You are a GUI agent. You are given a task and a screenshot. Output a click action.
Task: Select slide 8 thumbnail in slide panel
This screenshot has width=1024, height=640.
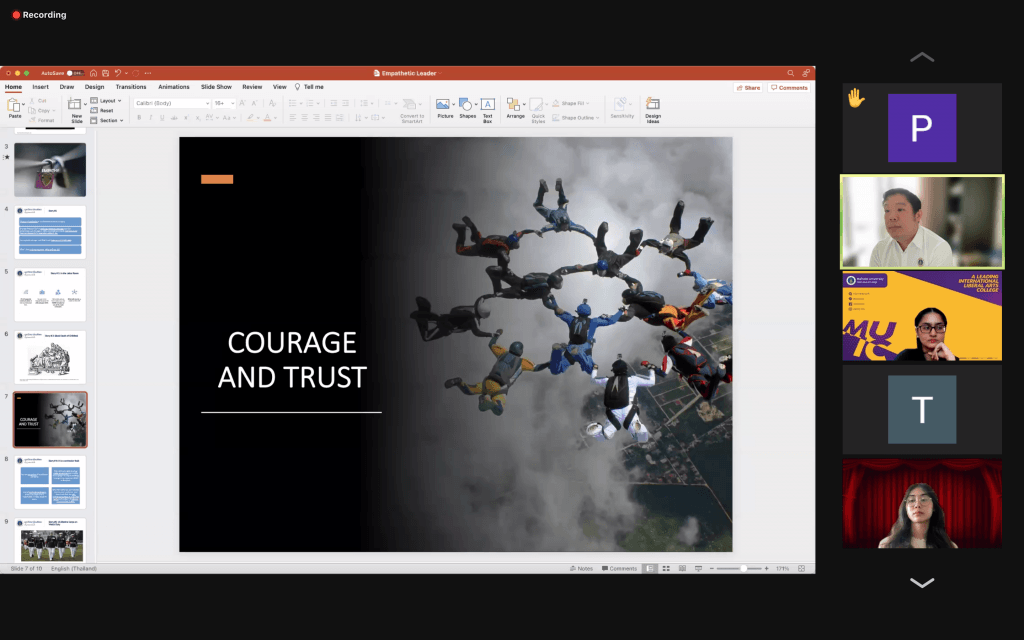click(50, 482)
